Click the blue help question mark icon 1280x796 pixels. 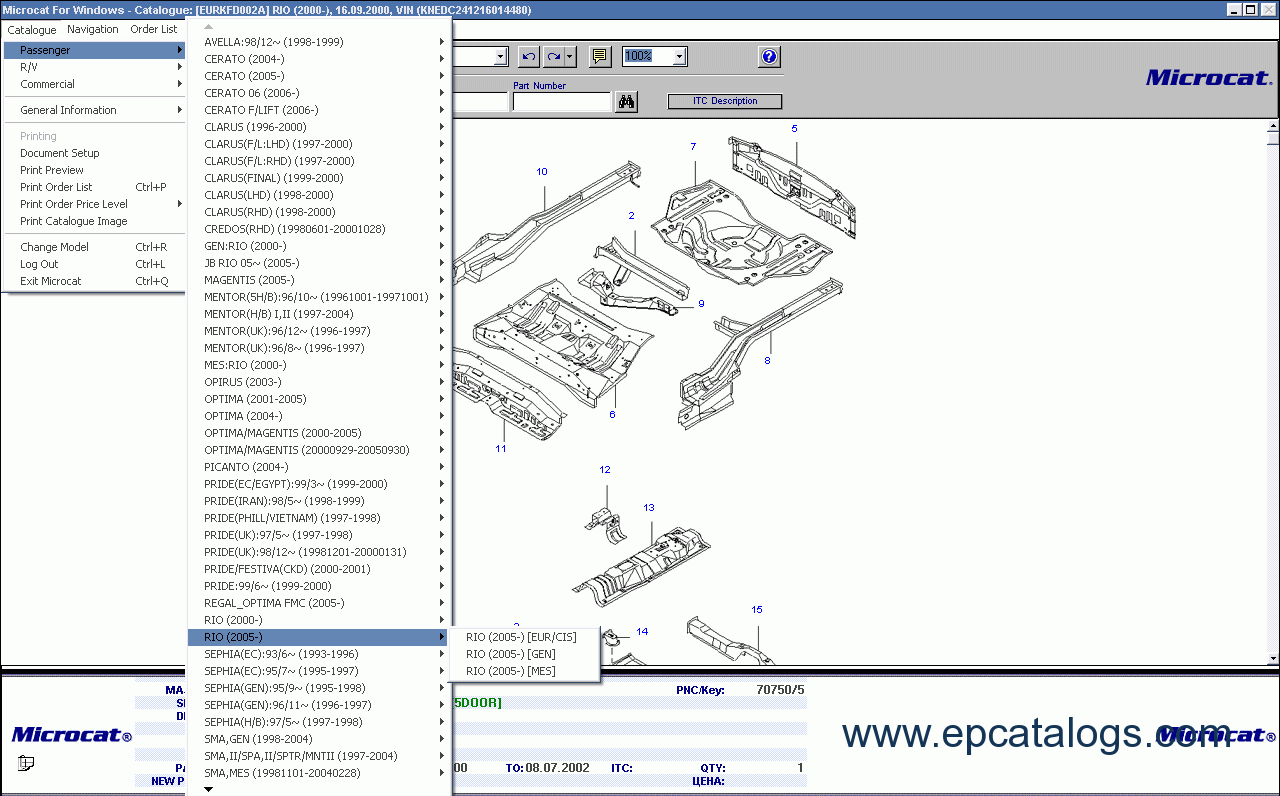pyautogui.click(x=769, y=57)
